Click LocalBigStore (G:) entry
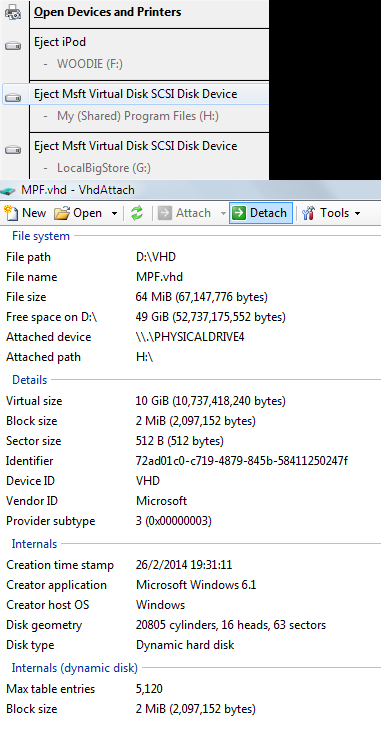 pos(104,168)
